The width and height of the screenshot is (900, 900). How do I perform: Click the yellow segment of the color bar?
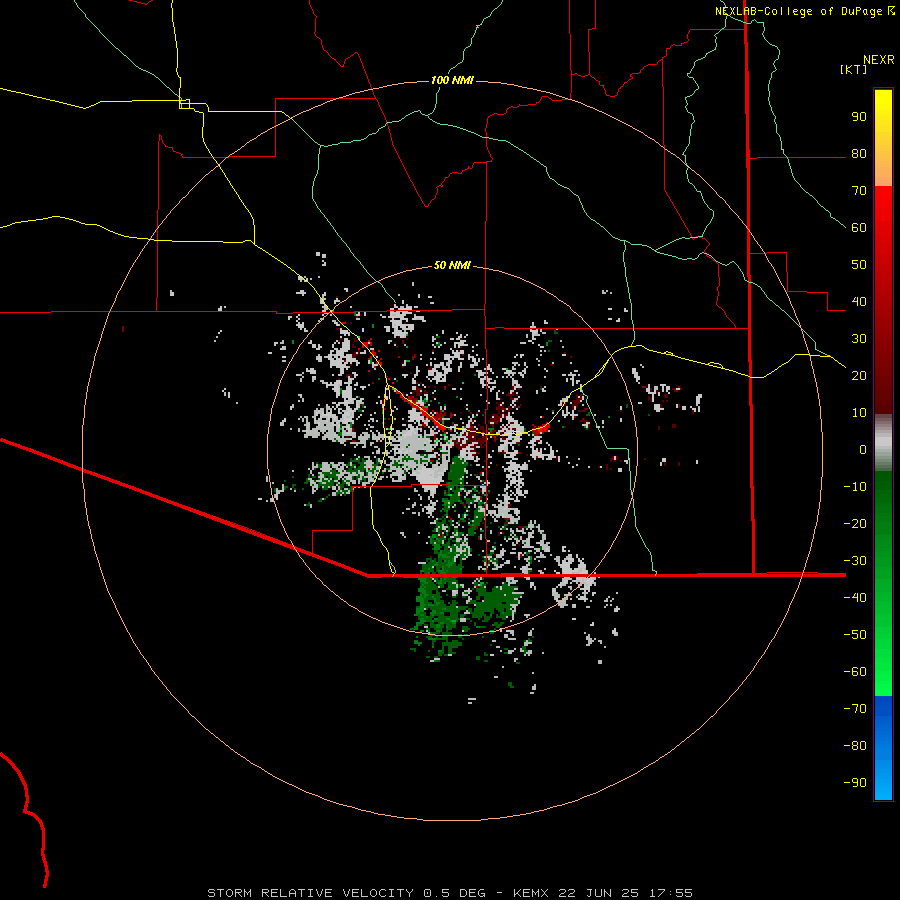883,138
